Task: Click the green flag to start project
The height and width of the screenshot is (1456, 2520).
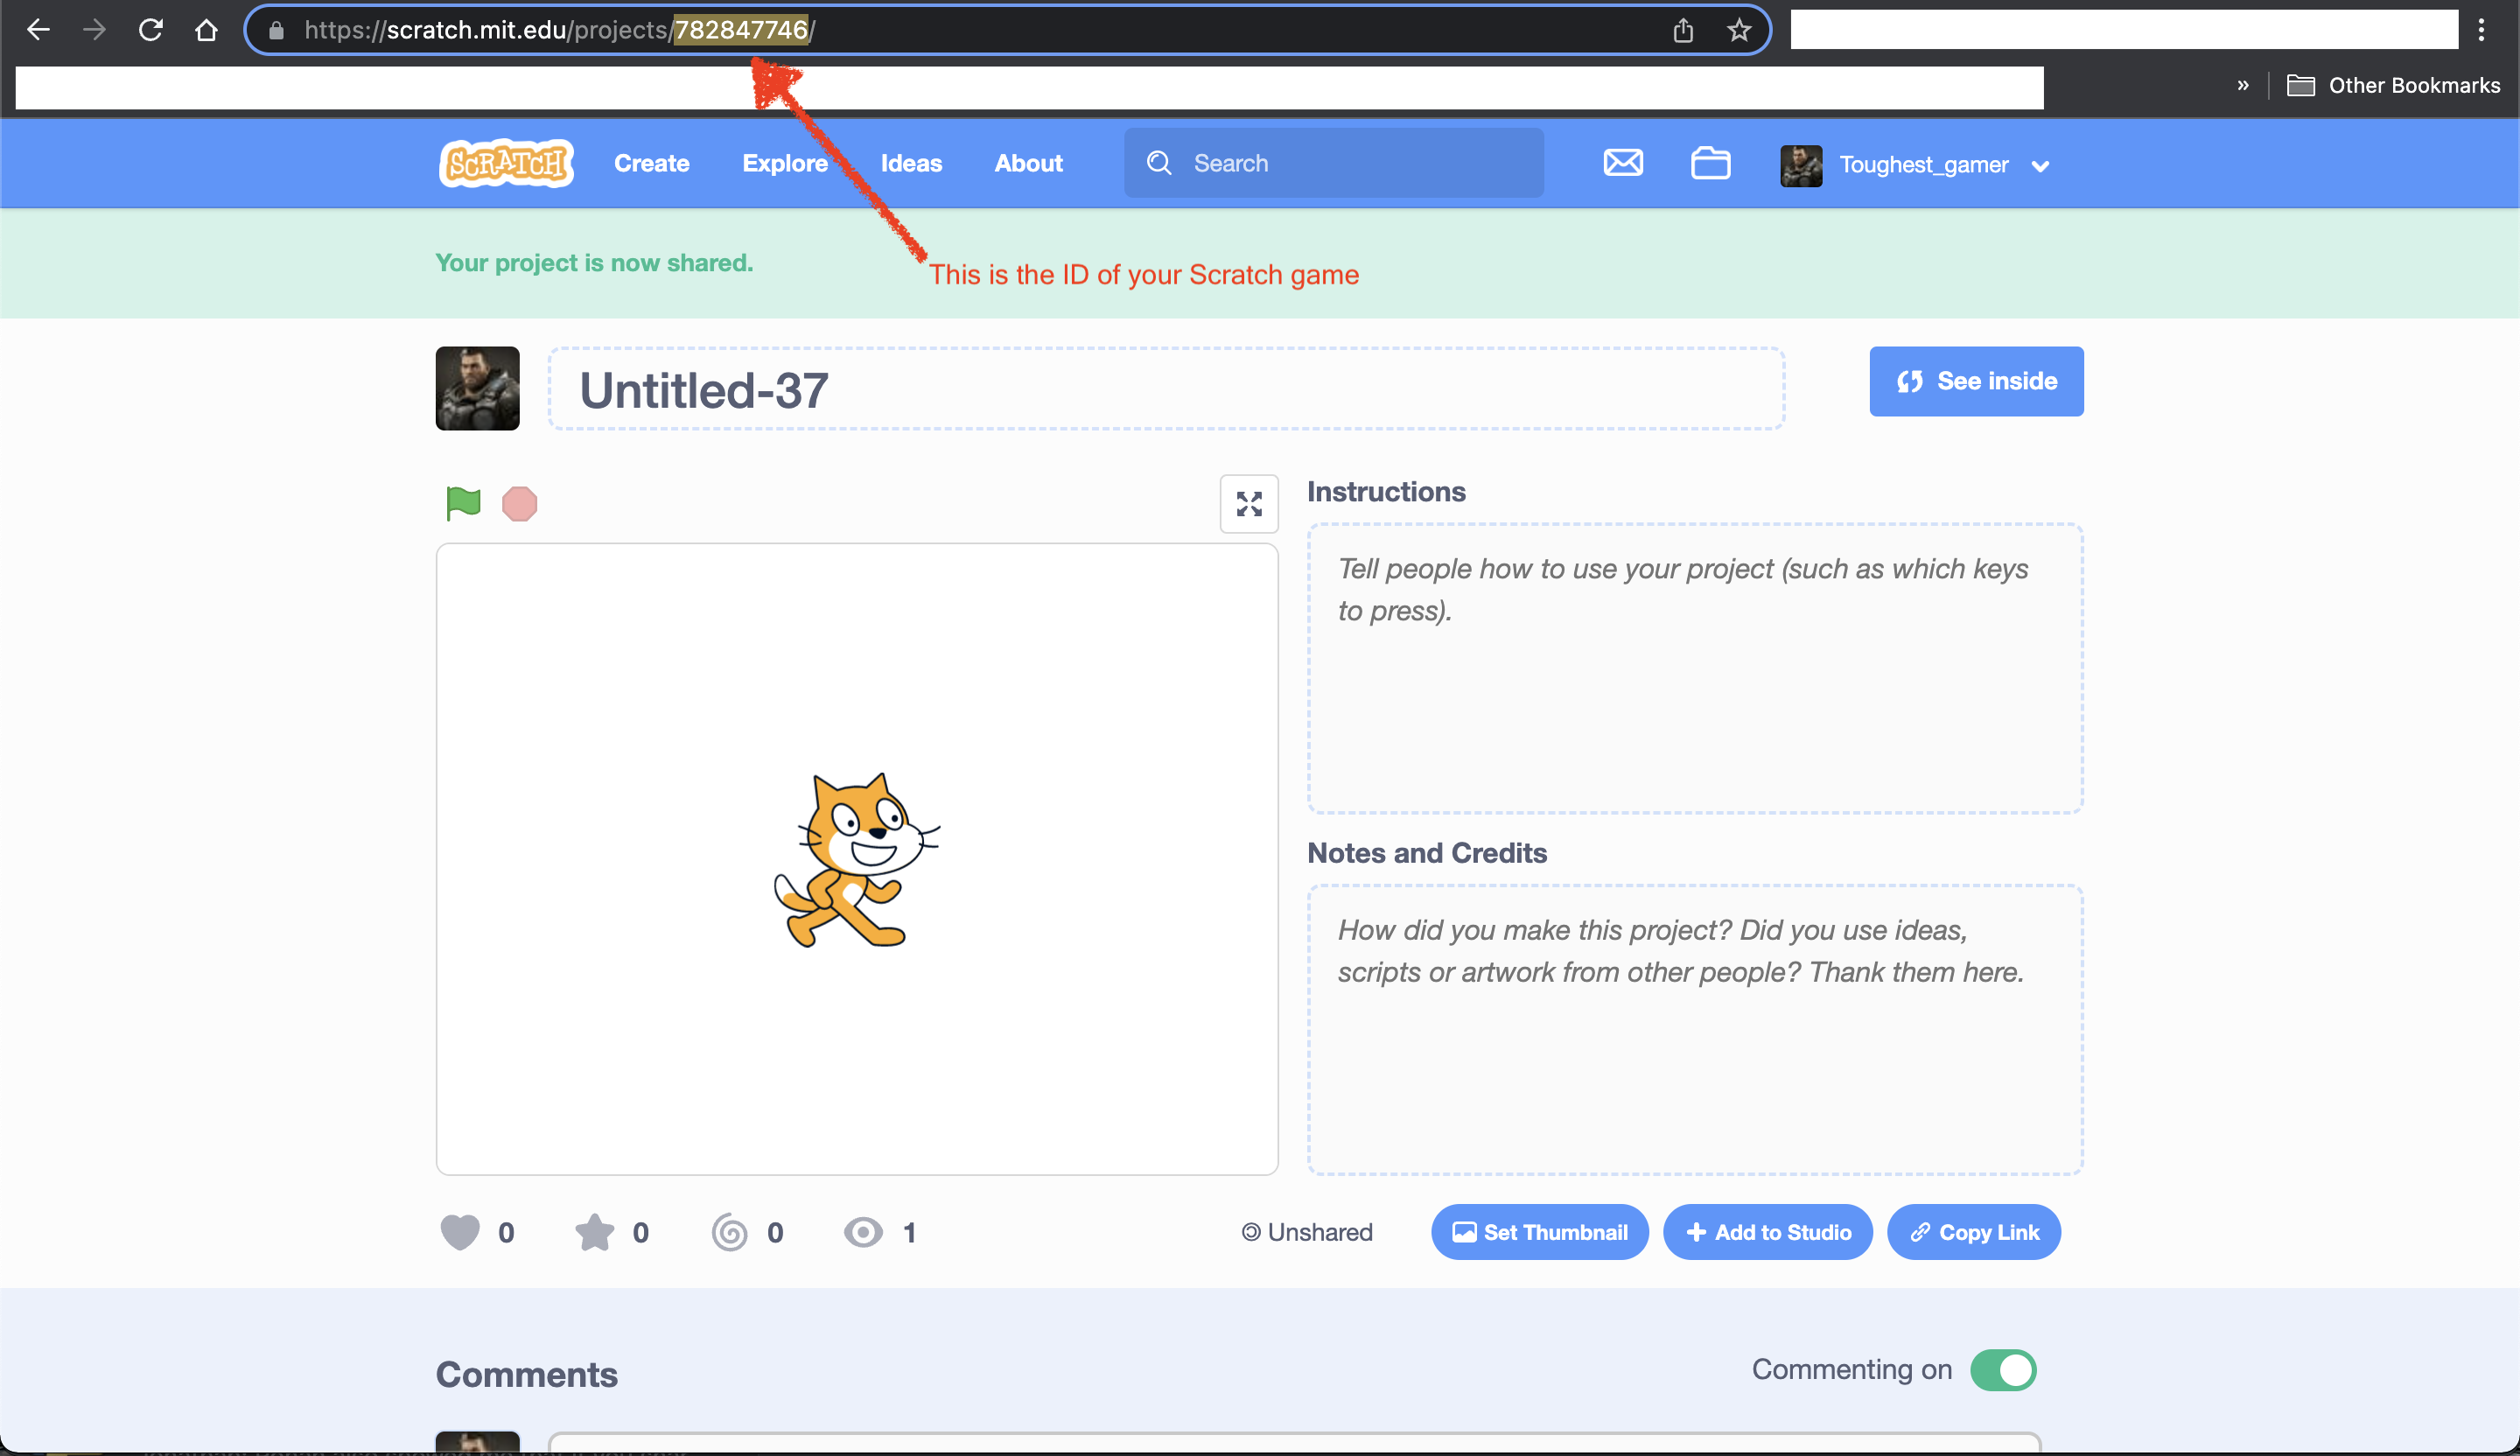Action: [463, 503]
